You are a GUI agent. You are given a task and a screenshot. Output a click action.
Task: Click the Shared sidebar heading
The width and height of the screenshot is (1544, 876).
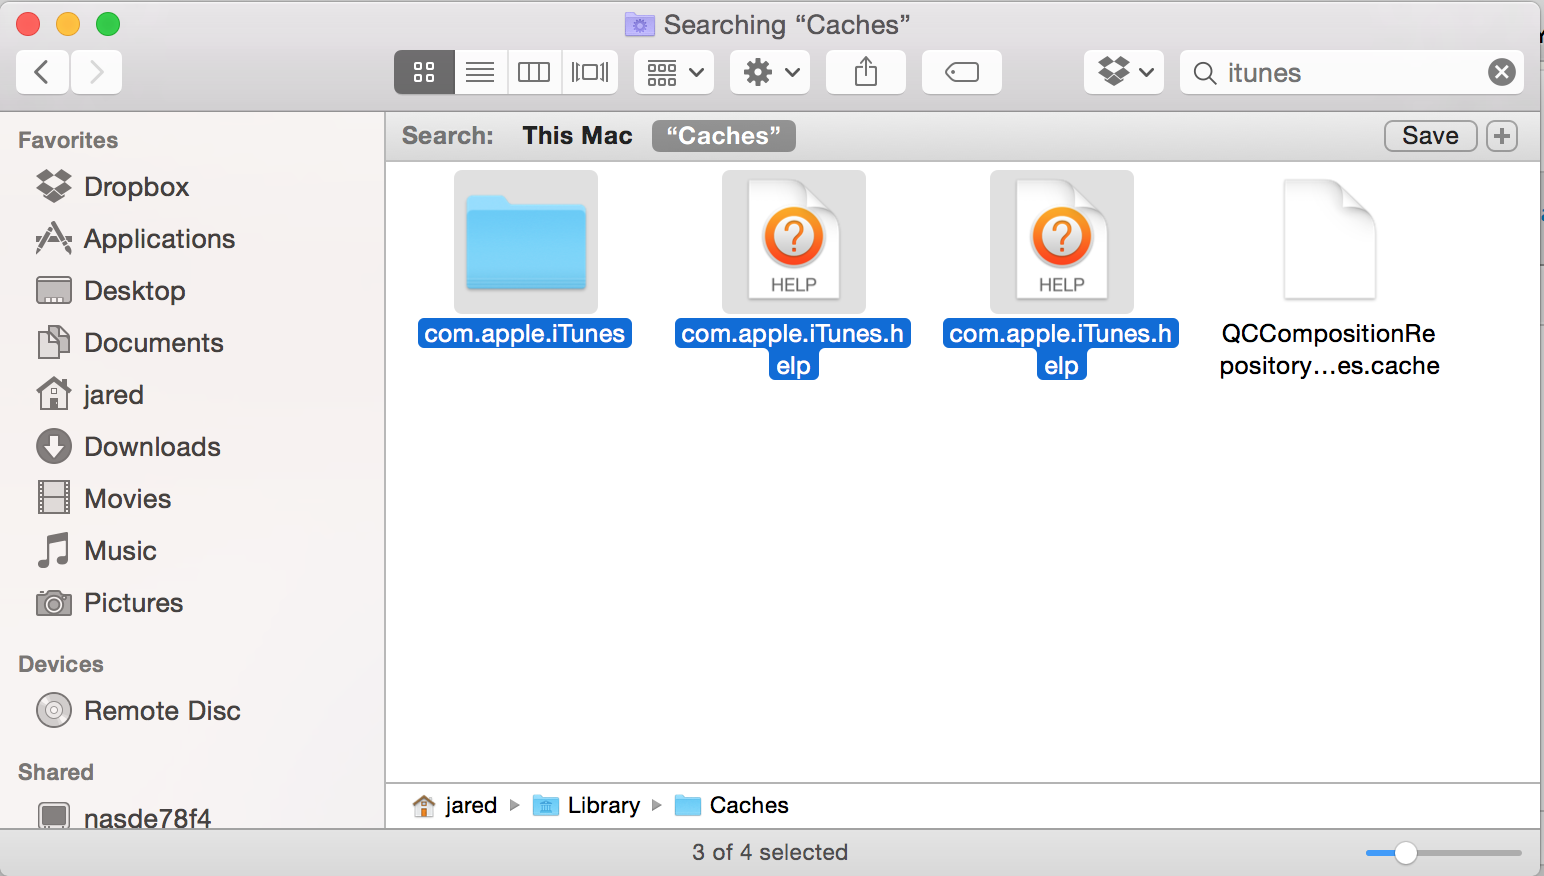tap(56, 772)
